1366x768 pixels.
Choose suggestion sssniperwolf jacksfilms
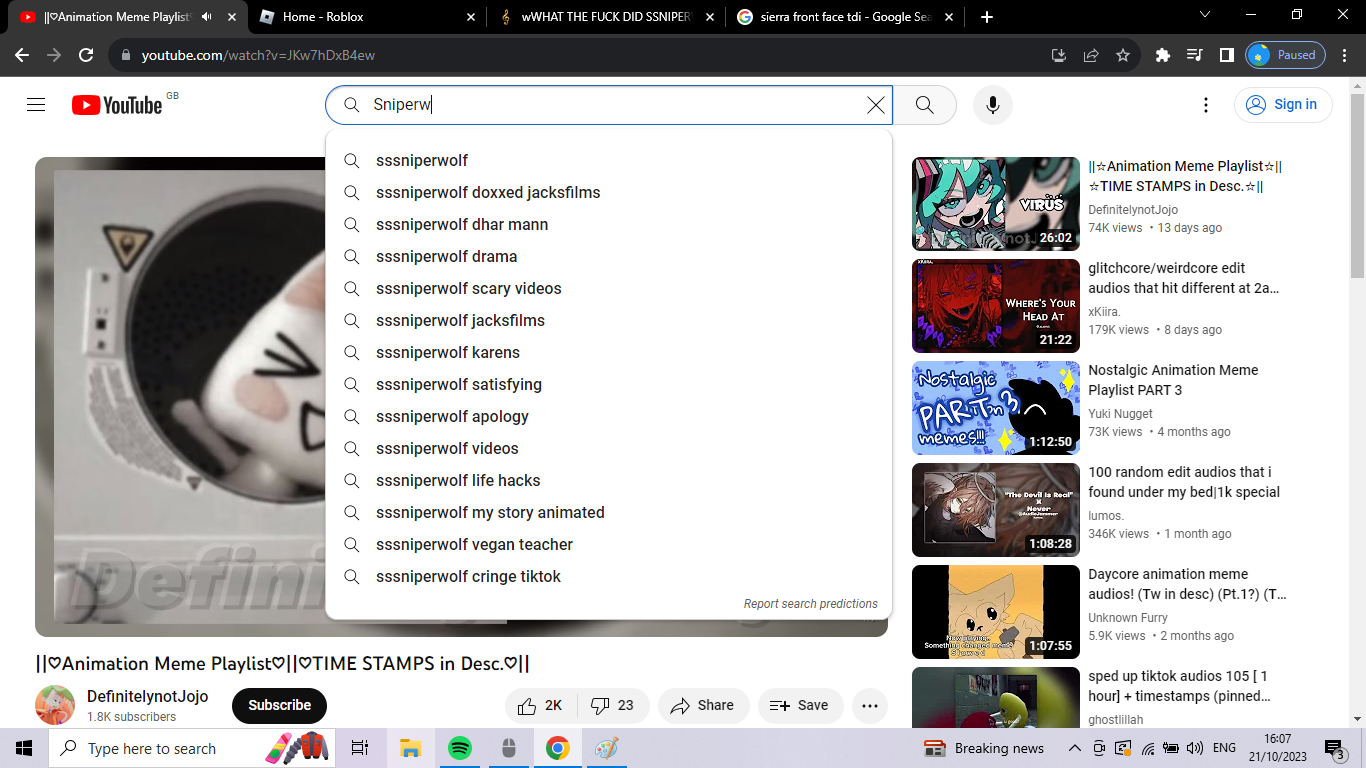click(x=609, y=320)
